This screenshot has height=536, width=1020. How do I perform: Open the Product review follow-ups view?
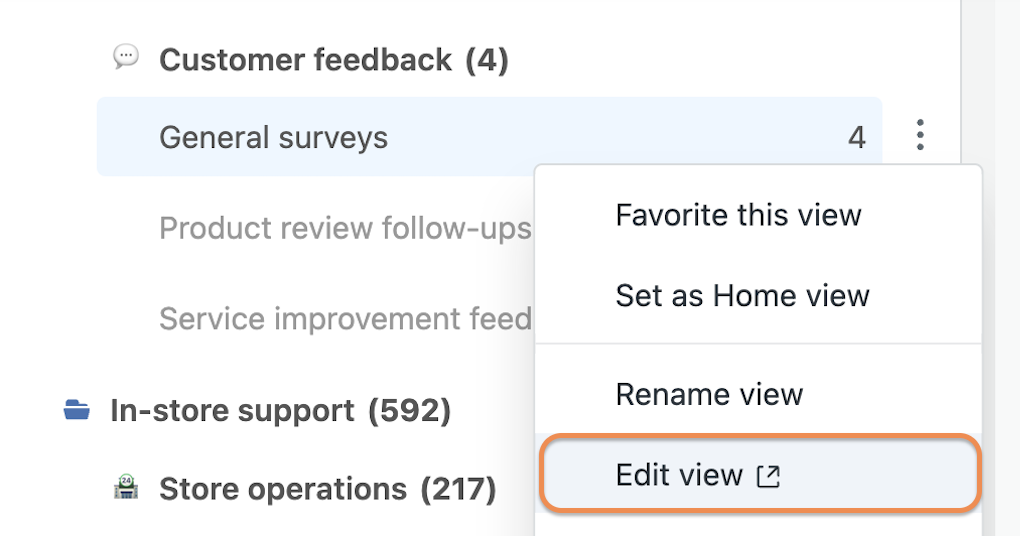click(x=345, y=228)
